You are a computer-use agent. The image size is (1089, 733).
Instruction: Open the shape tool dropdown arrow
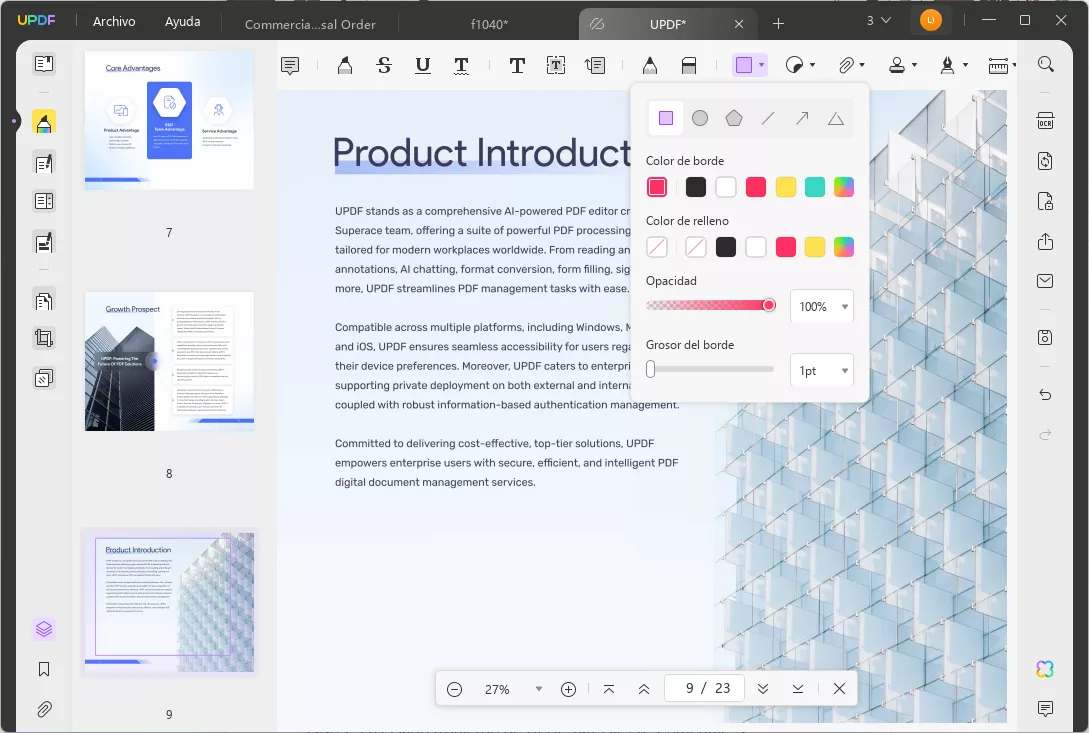(x=762, y=65)
